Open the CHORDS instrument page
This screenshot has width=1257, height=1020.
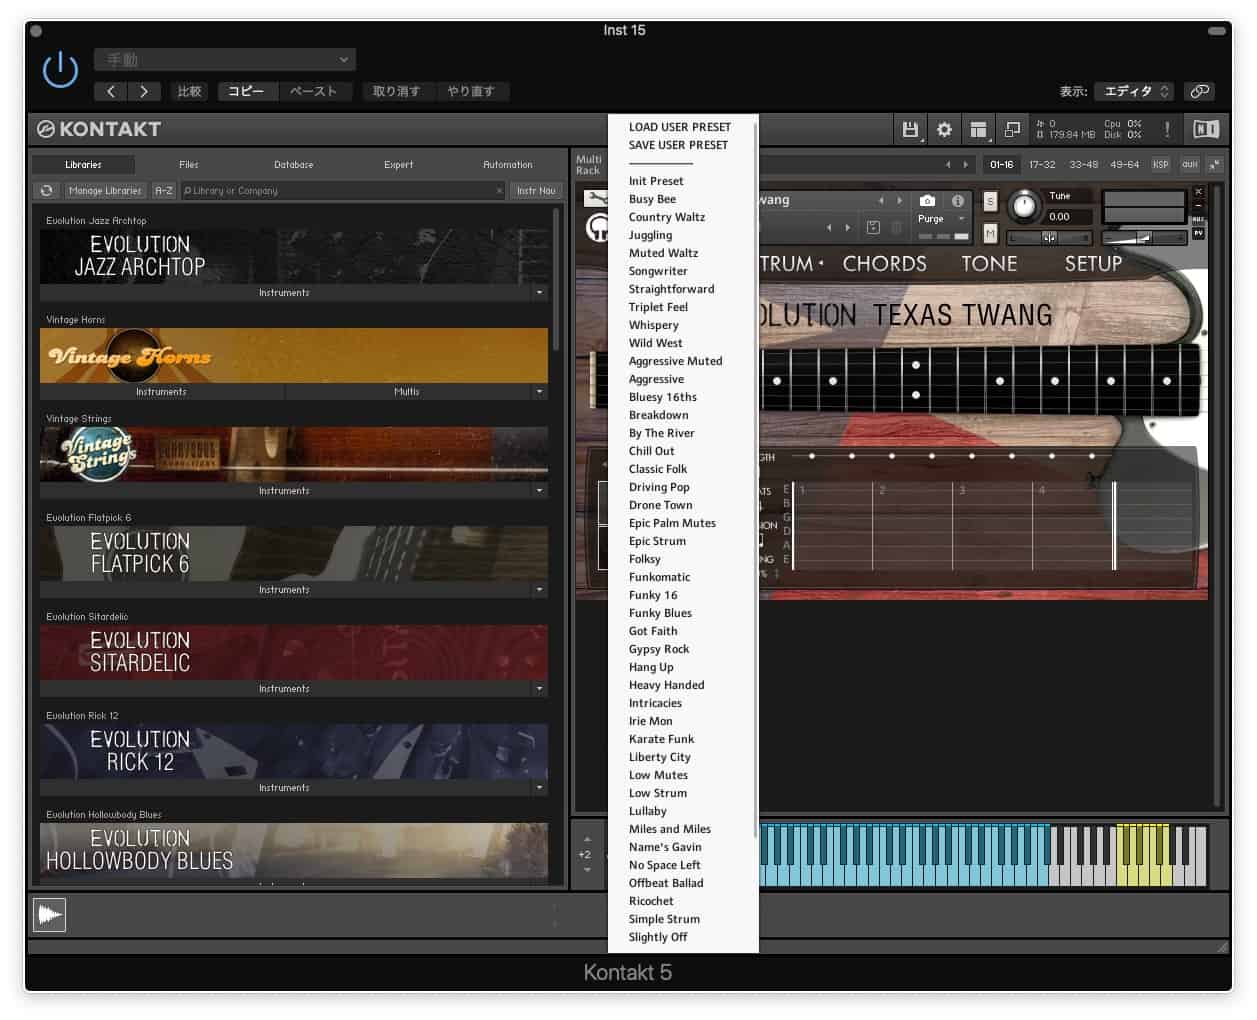(x=884, y=264)
